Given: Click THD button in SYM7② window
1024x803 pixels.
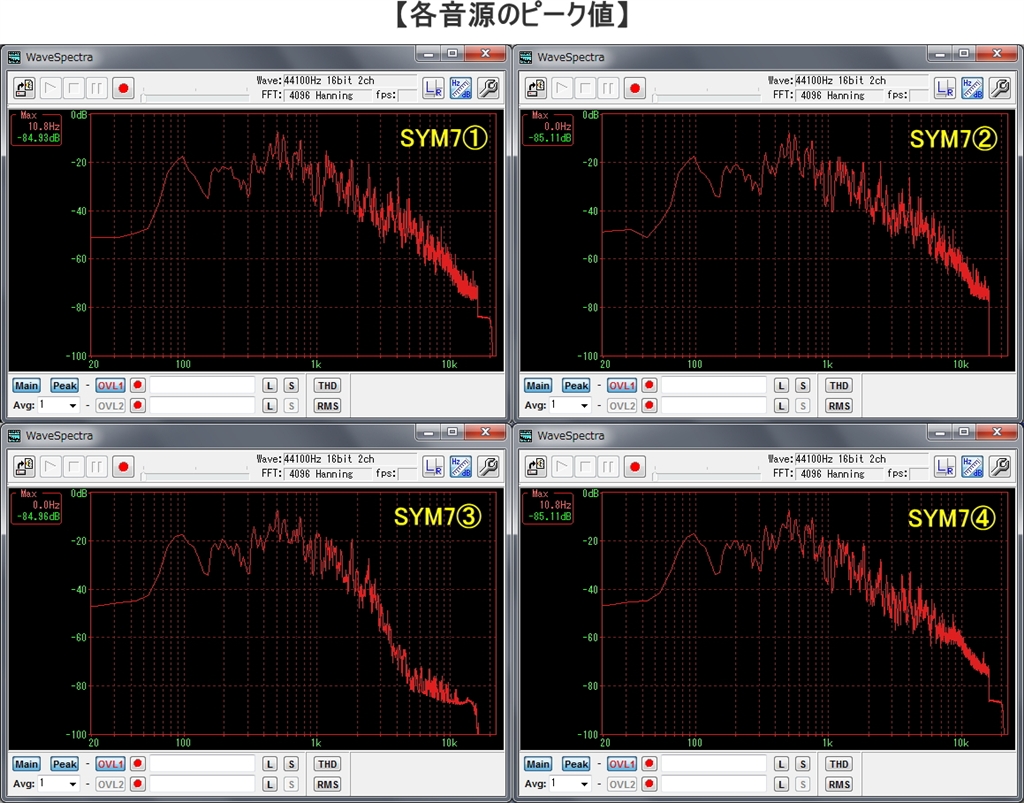Looking at the screenshot, I should point(839,386).
